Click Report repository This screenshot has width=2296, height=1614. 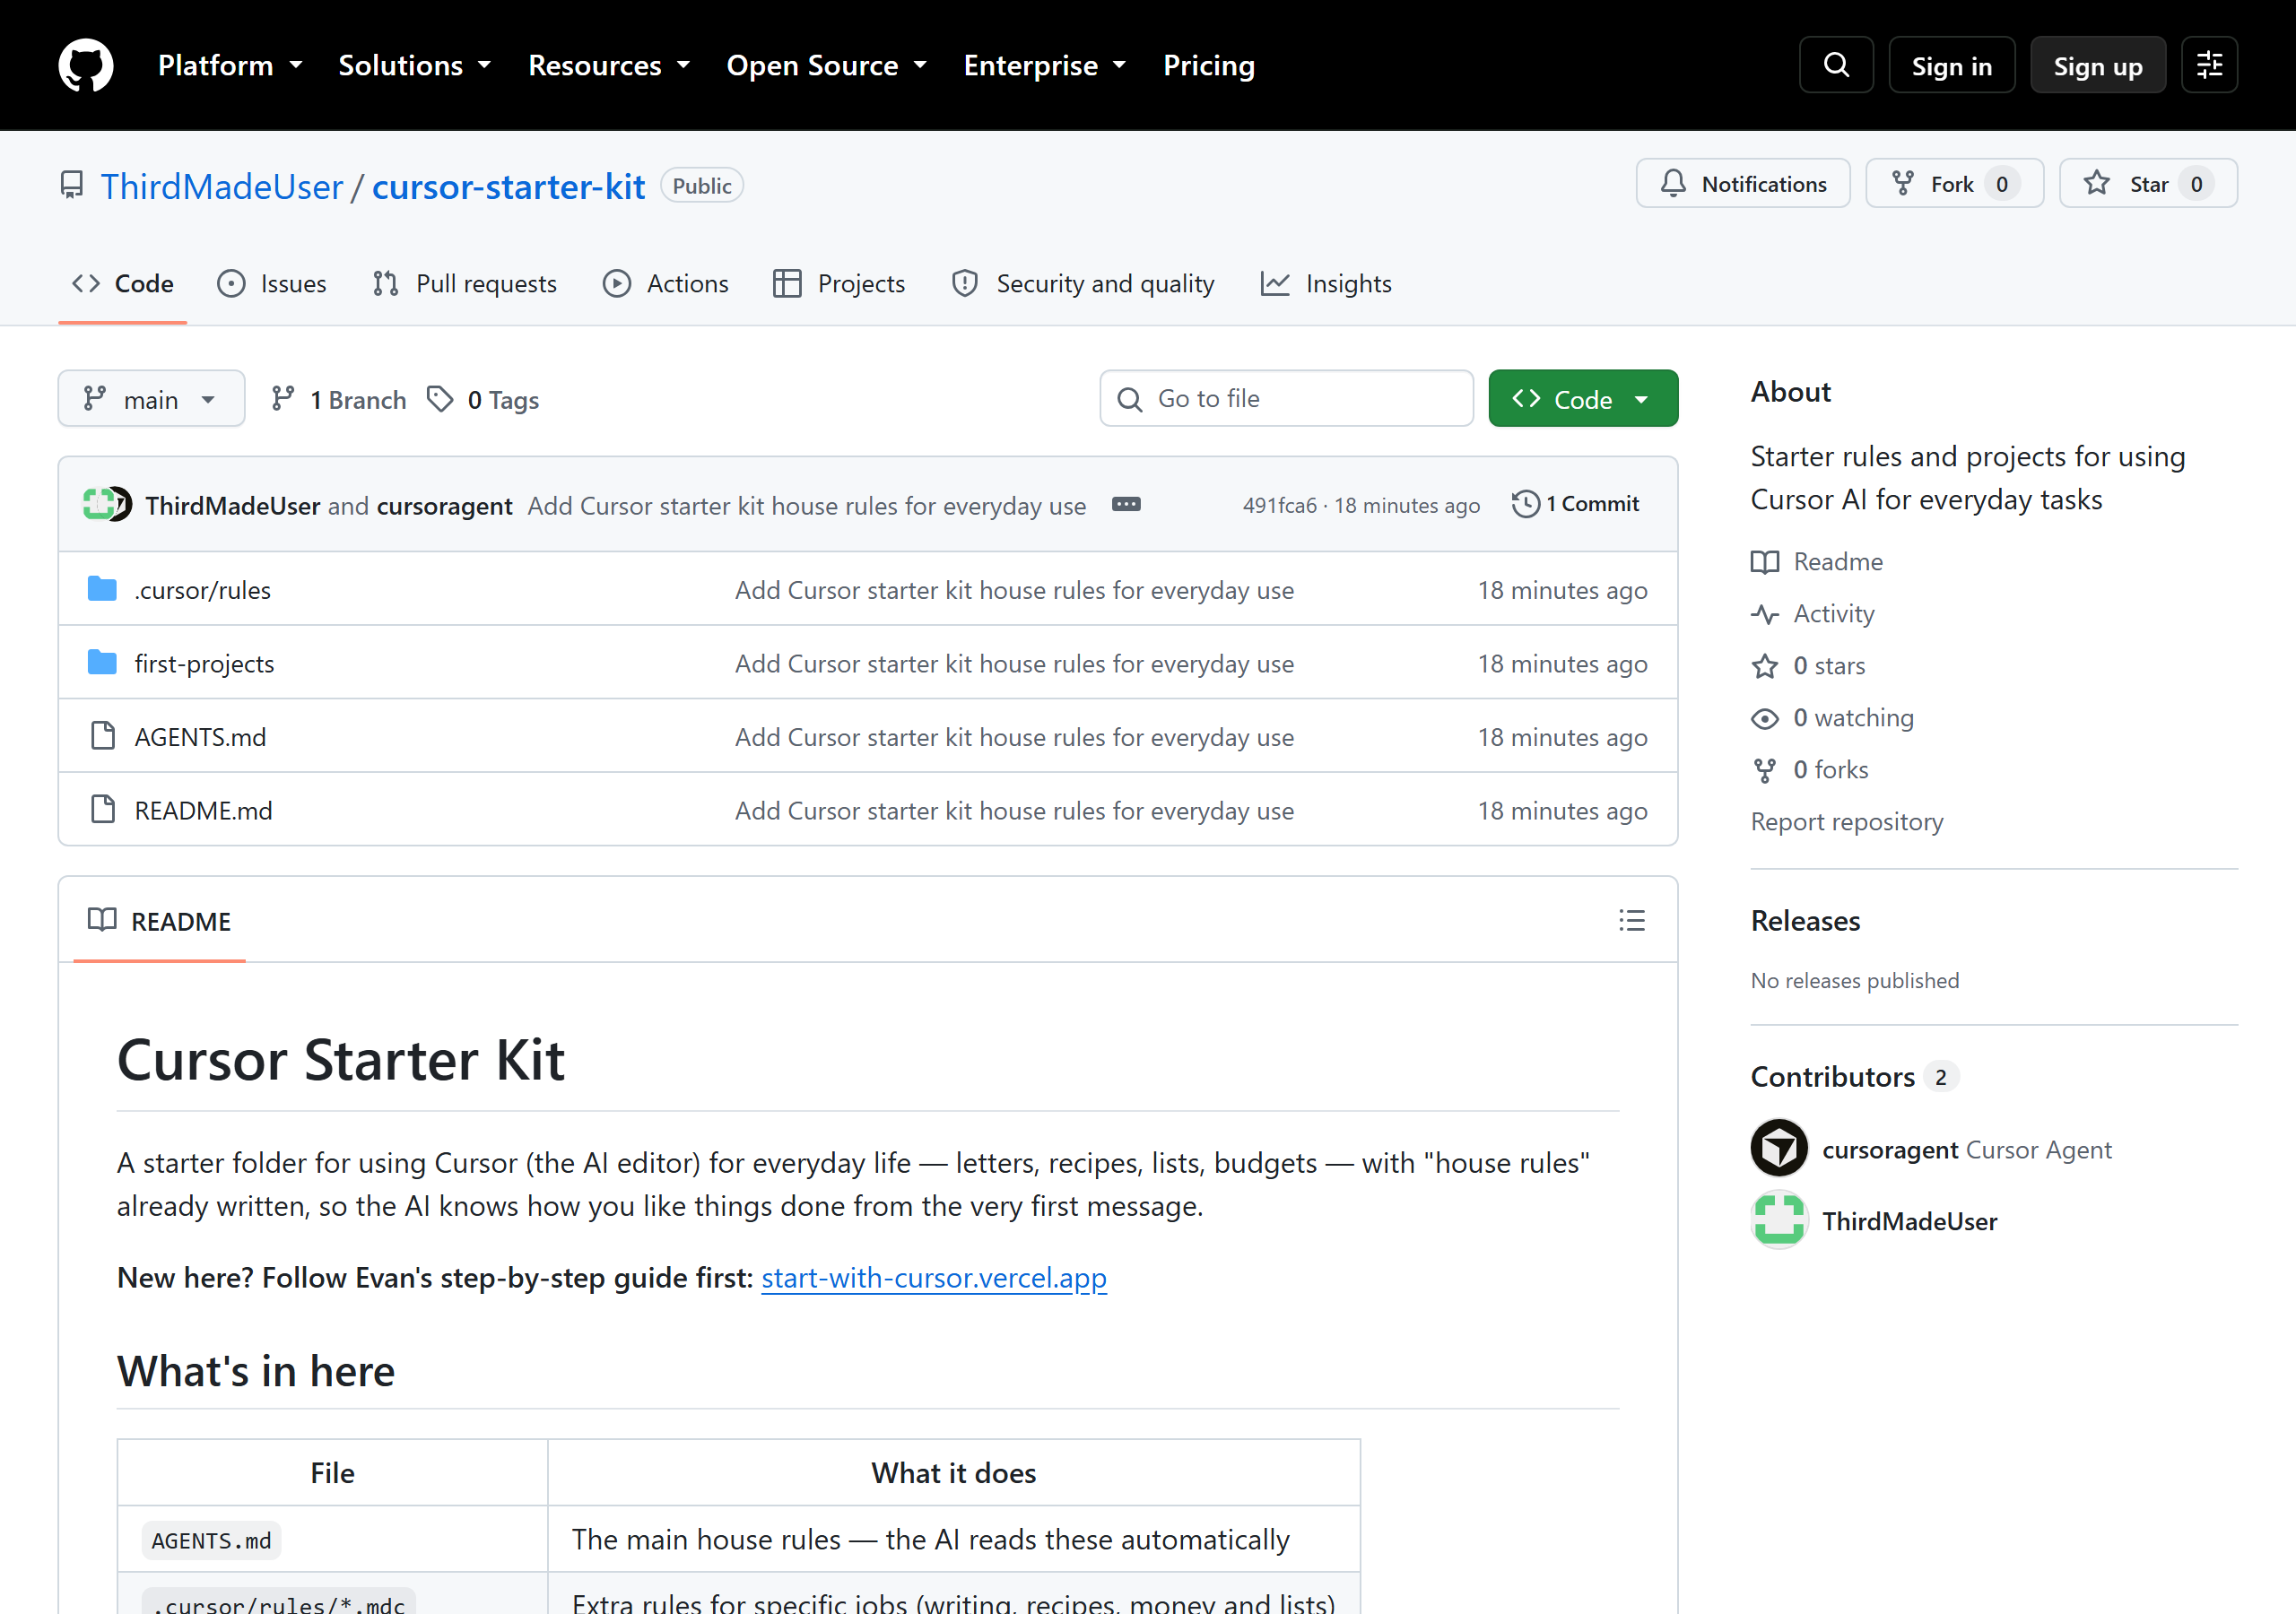tap(1847, 821)
